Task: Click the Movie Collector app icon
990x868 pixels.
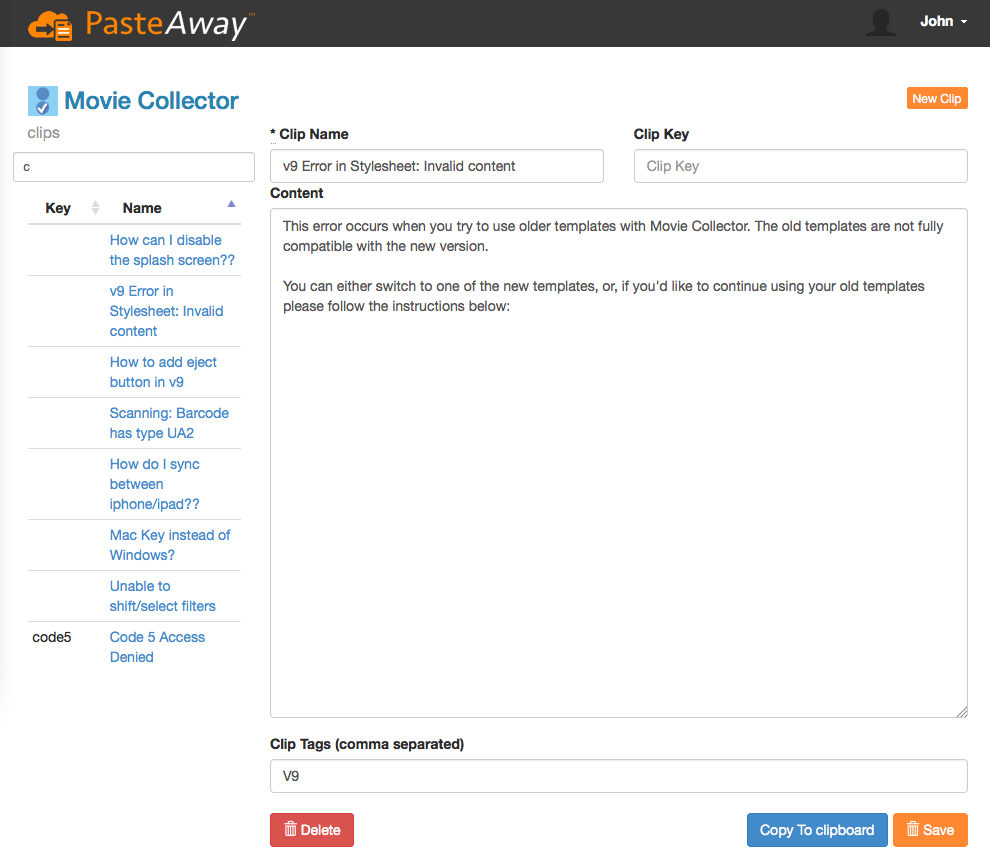Action: [43, 101]
